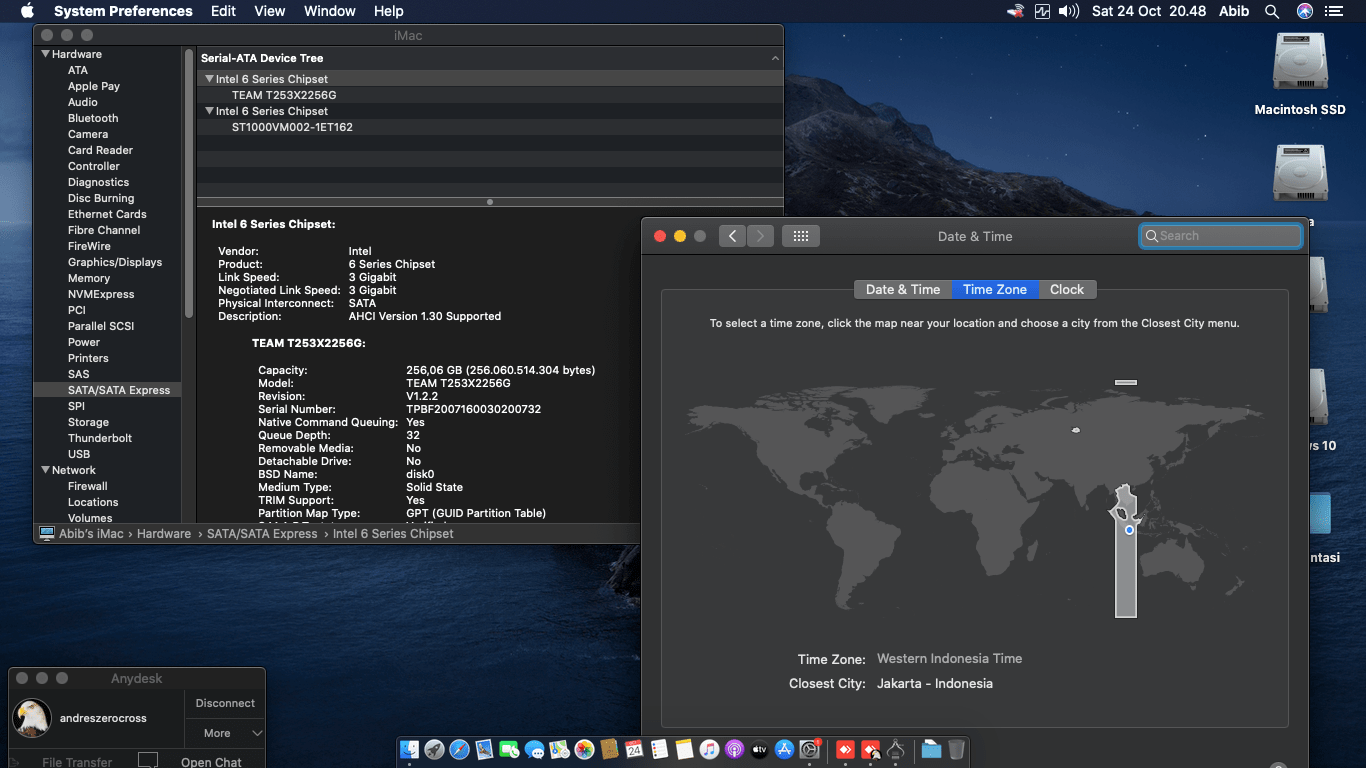Open Notification Center list icon

click(1334, 11)
